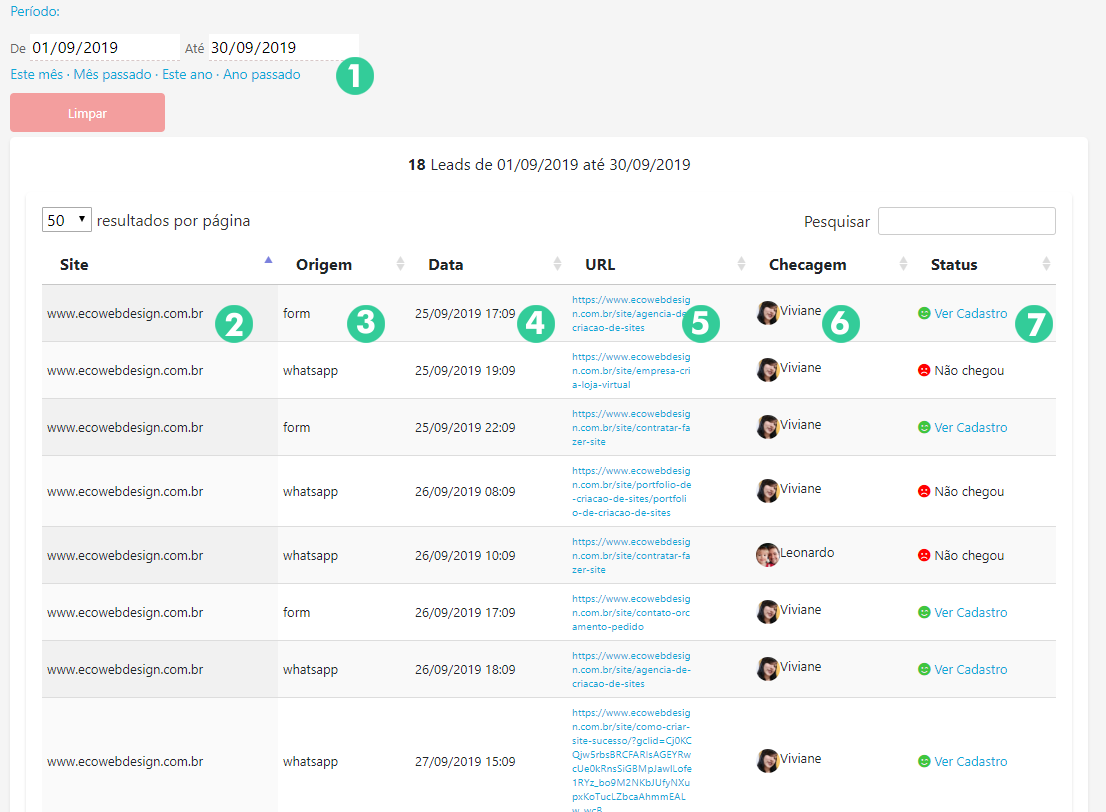Click the green numbered badge 1

pos(354,76)
